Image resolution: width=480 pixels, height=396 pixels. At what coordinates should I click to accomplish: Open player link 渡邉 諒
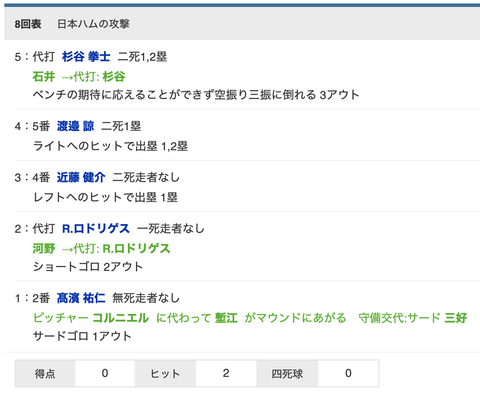coord(75,126)
